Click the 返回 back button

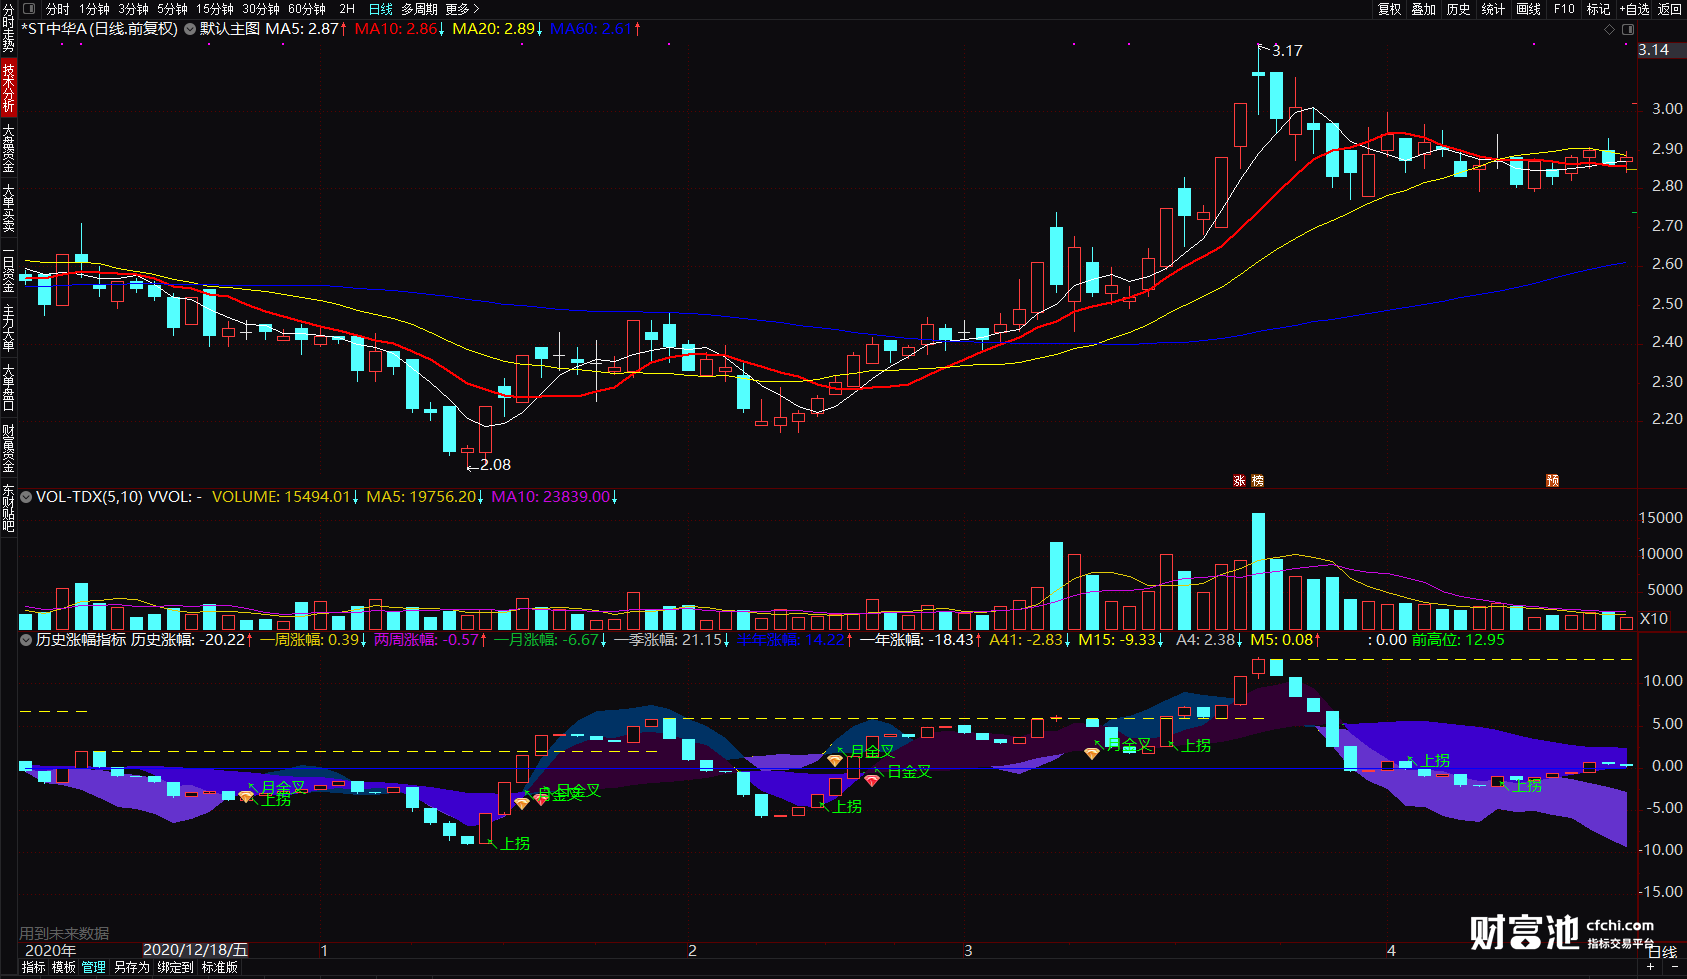pyautogui.click(x=1669, y=9)
